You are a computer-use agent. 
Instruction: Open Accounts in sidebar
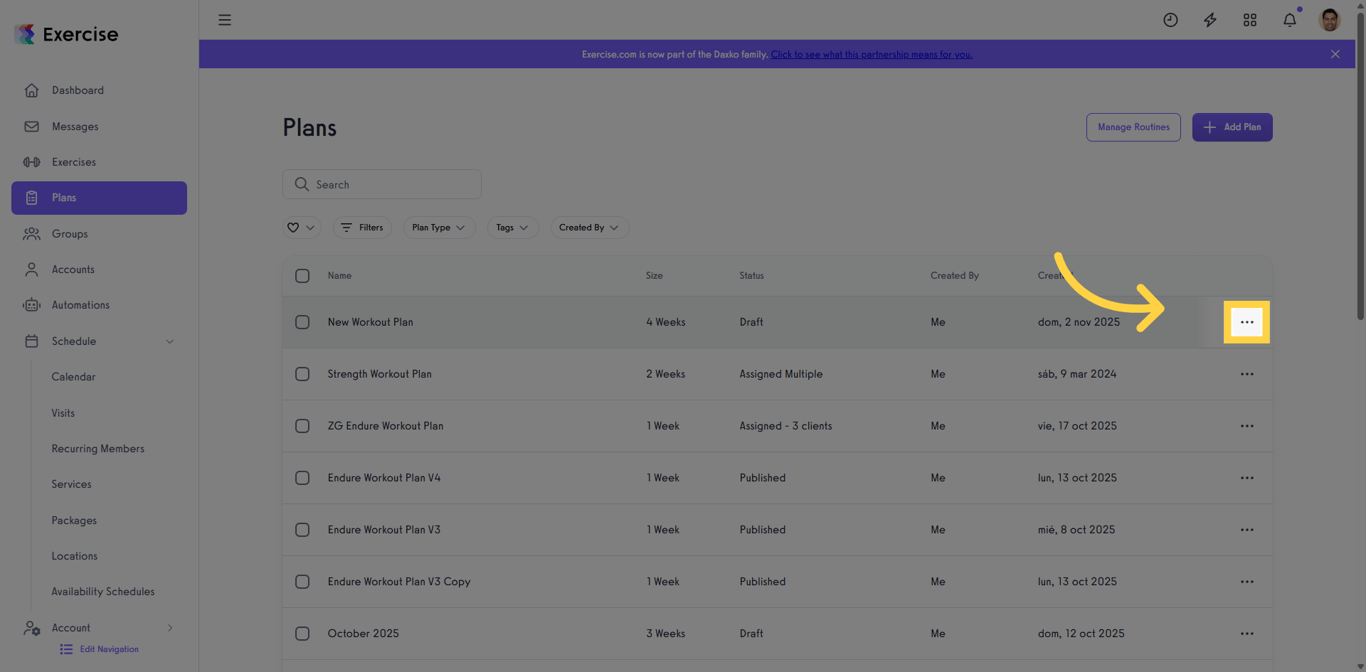click(x=99, y=269)
